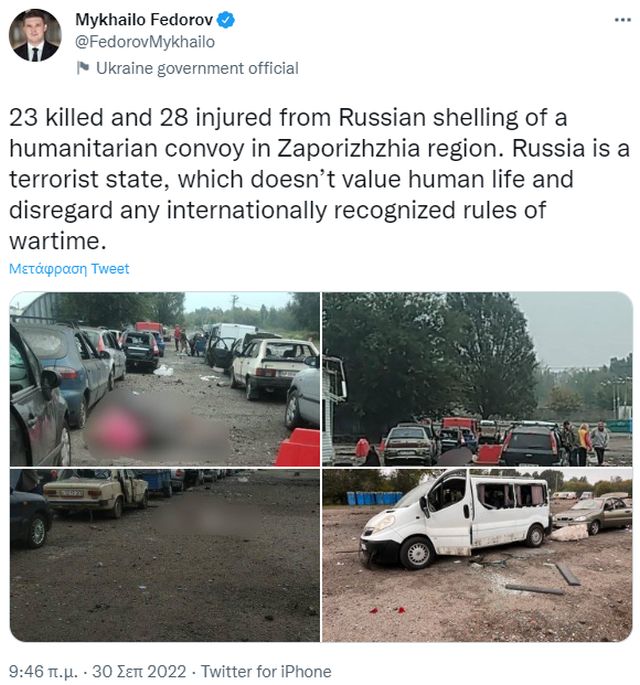
Task: Open the top-left photo of lined-up cars
Action: pos(165,379)
